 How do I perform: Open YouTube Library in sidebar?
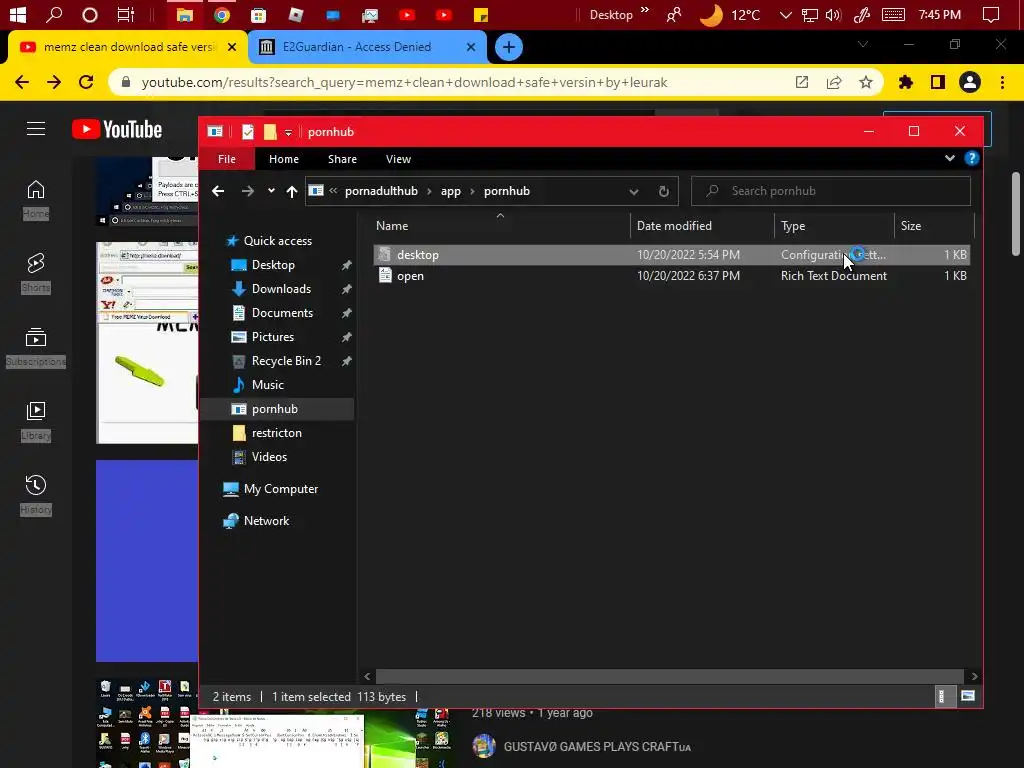(36, 421)
